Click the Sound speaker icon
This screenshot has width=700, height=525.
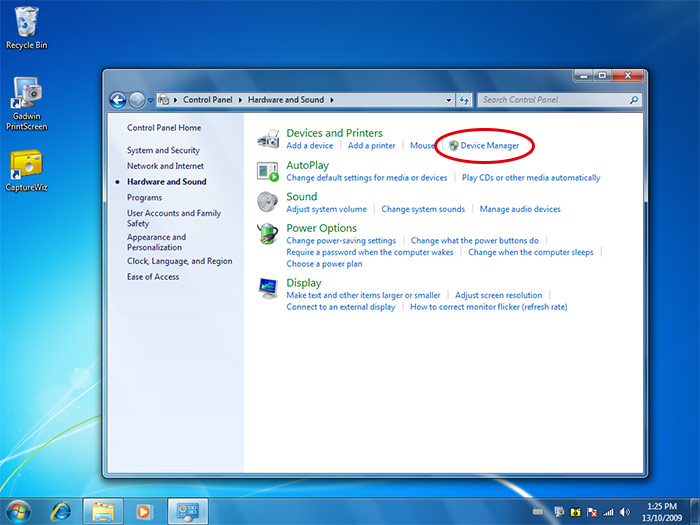coord(268,202)
